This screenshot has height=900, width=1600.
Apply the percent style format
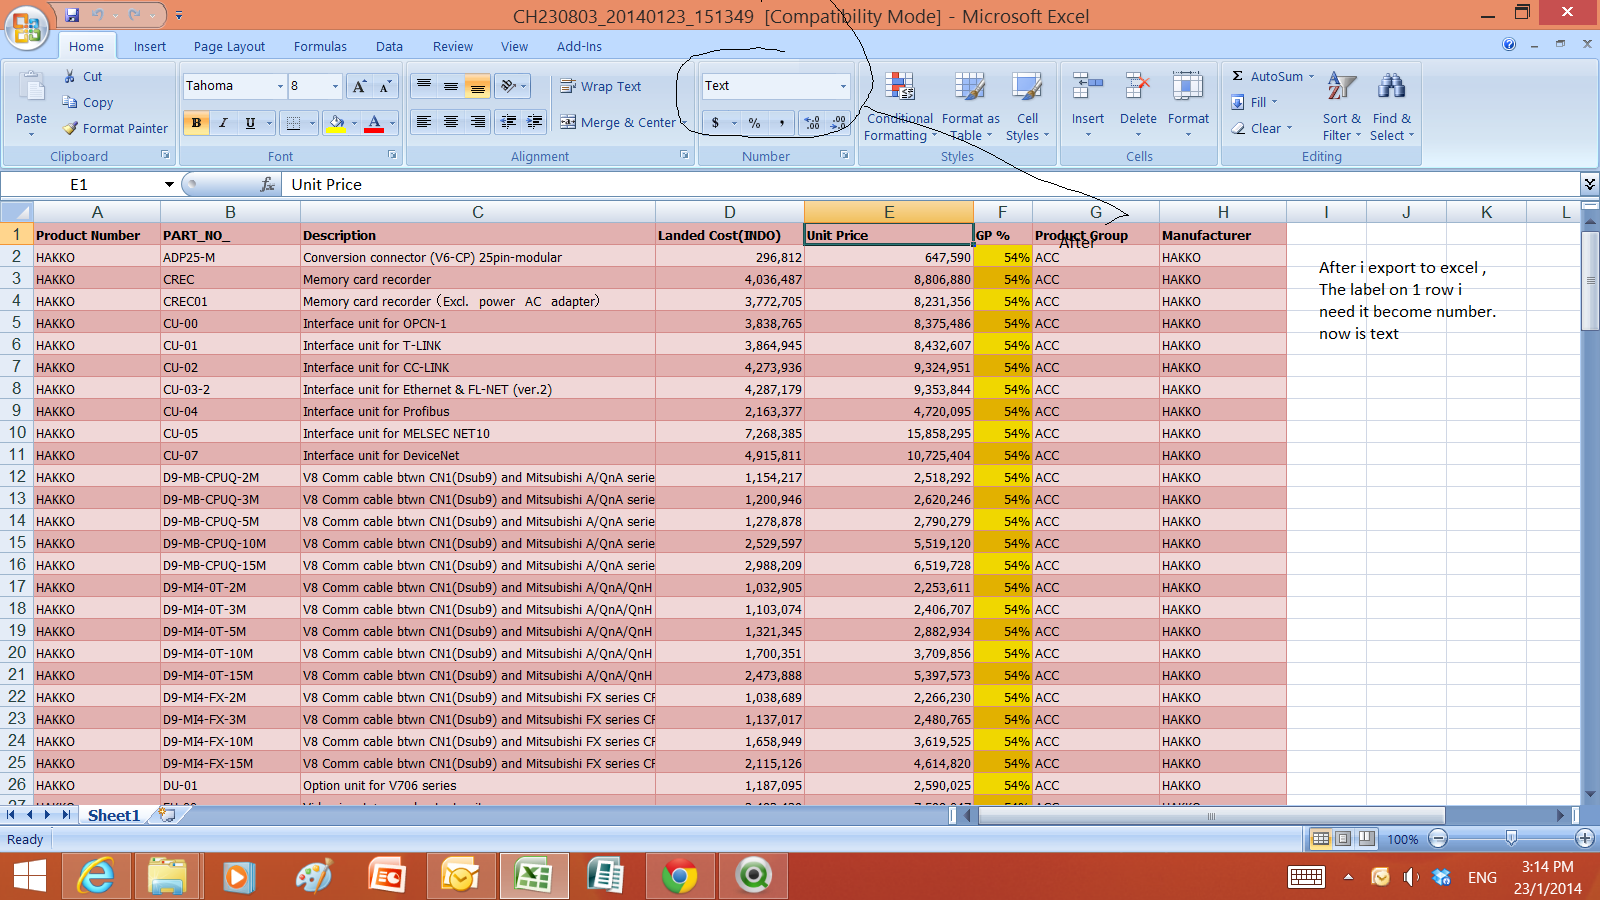coord(754,123)
